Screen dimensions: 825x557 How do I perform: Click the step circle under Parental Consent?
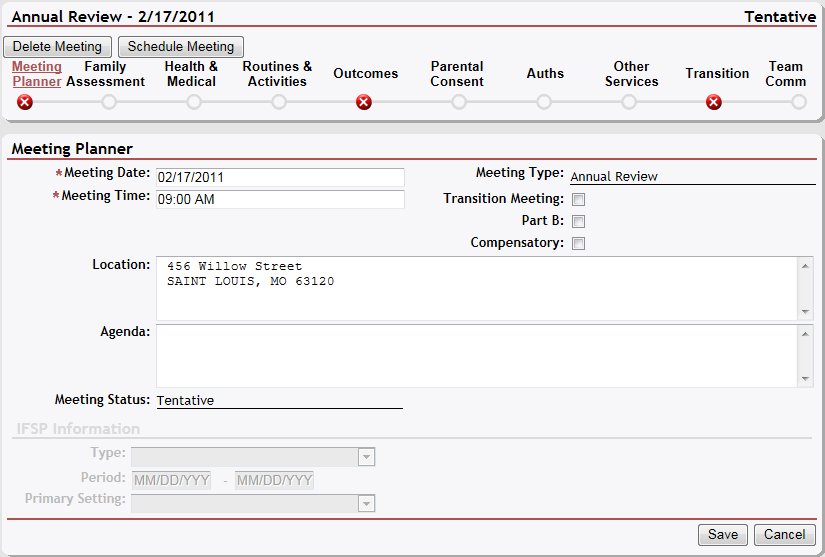(x=459, y=102)
